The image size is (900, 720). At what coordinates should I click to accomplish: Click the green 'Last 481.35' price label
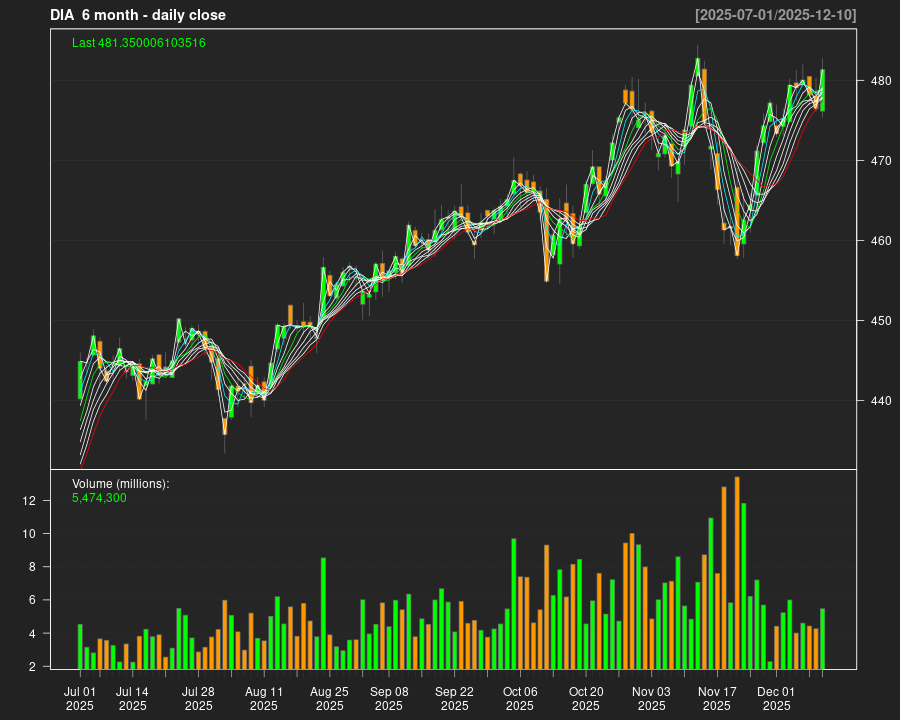(x=139, y=43)
